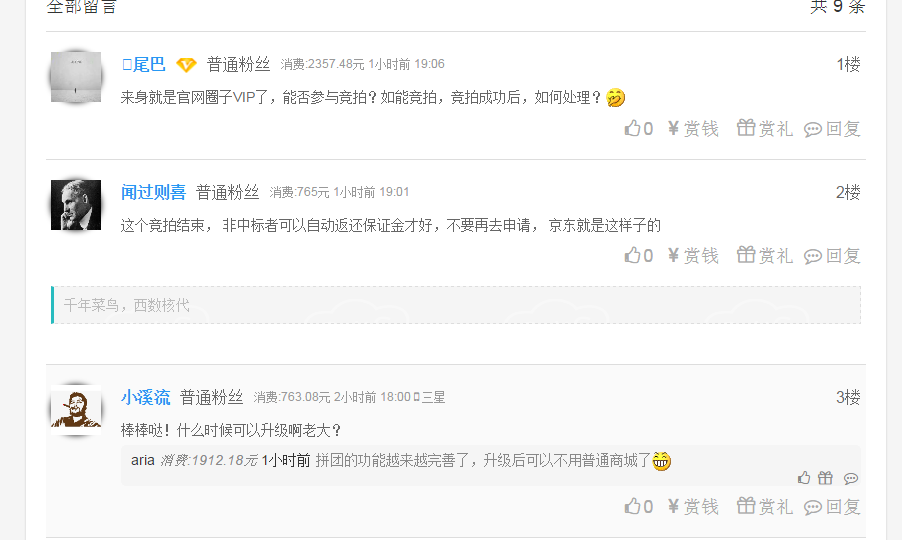Click 赏礼 gift icon on 1楼 comment

(764, 128)
